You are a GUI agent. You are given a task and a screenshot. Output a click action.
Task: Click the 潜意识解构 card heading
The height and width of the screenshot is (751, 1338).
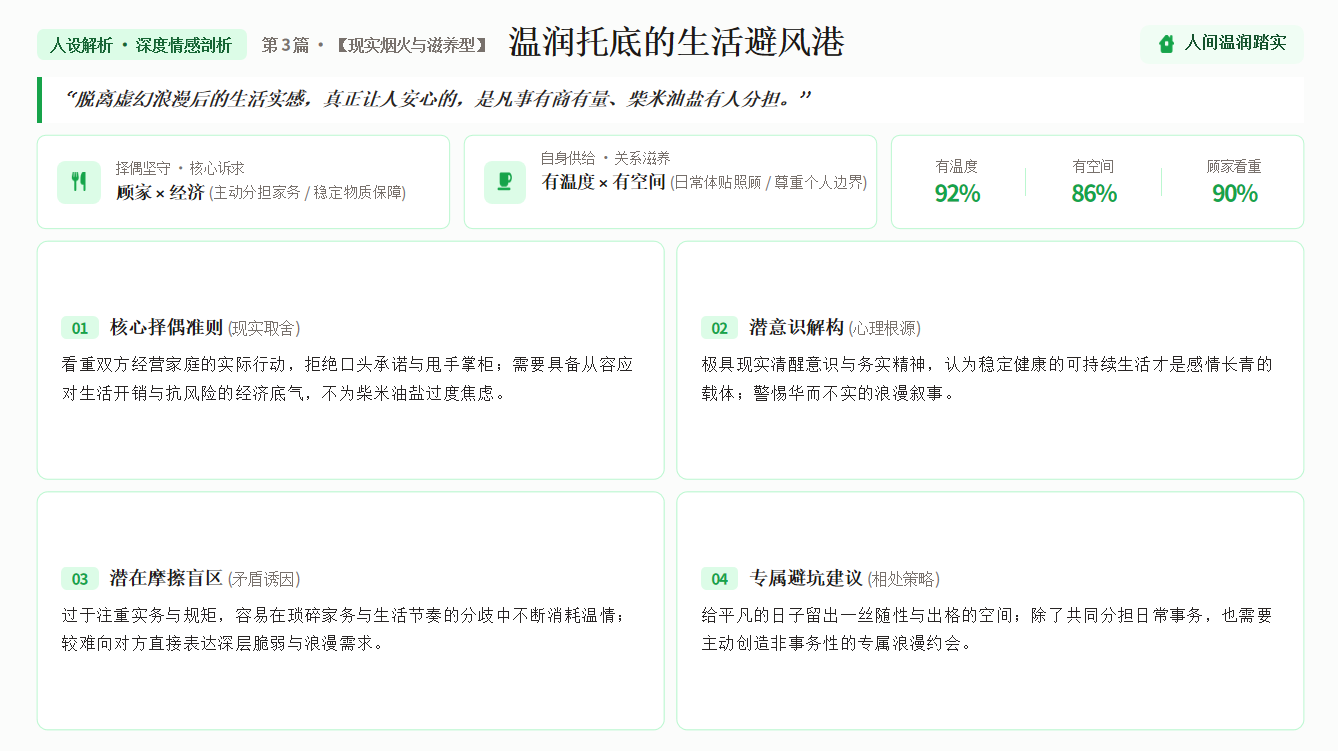tap(797, 328)
